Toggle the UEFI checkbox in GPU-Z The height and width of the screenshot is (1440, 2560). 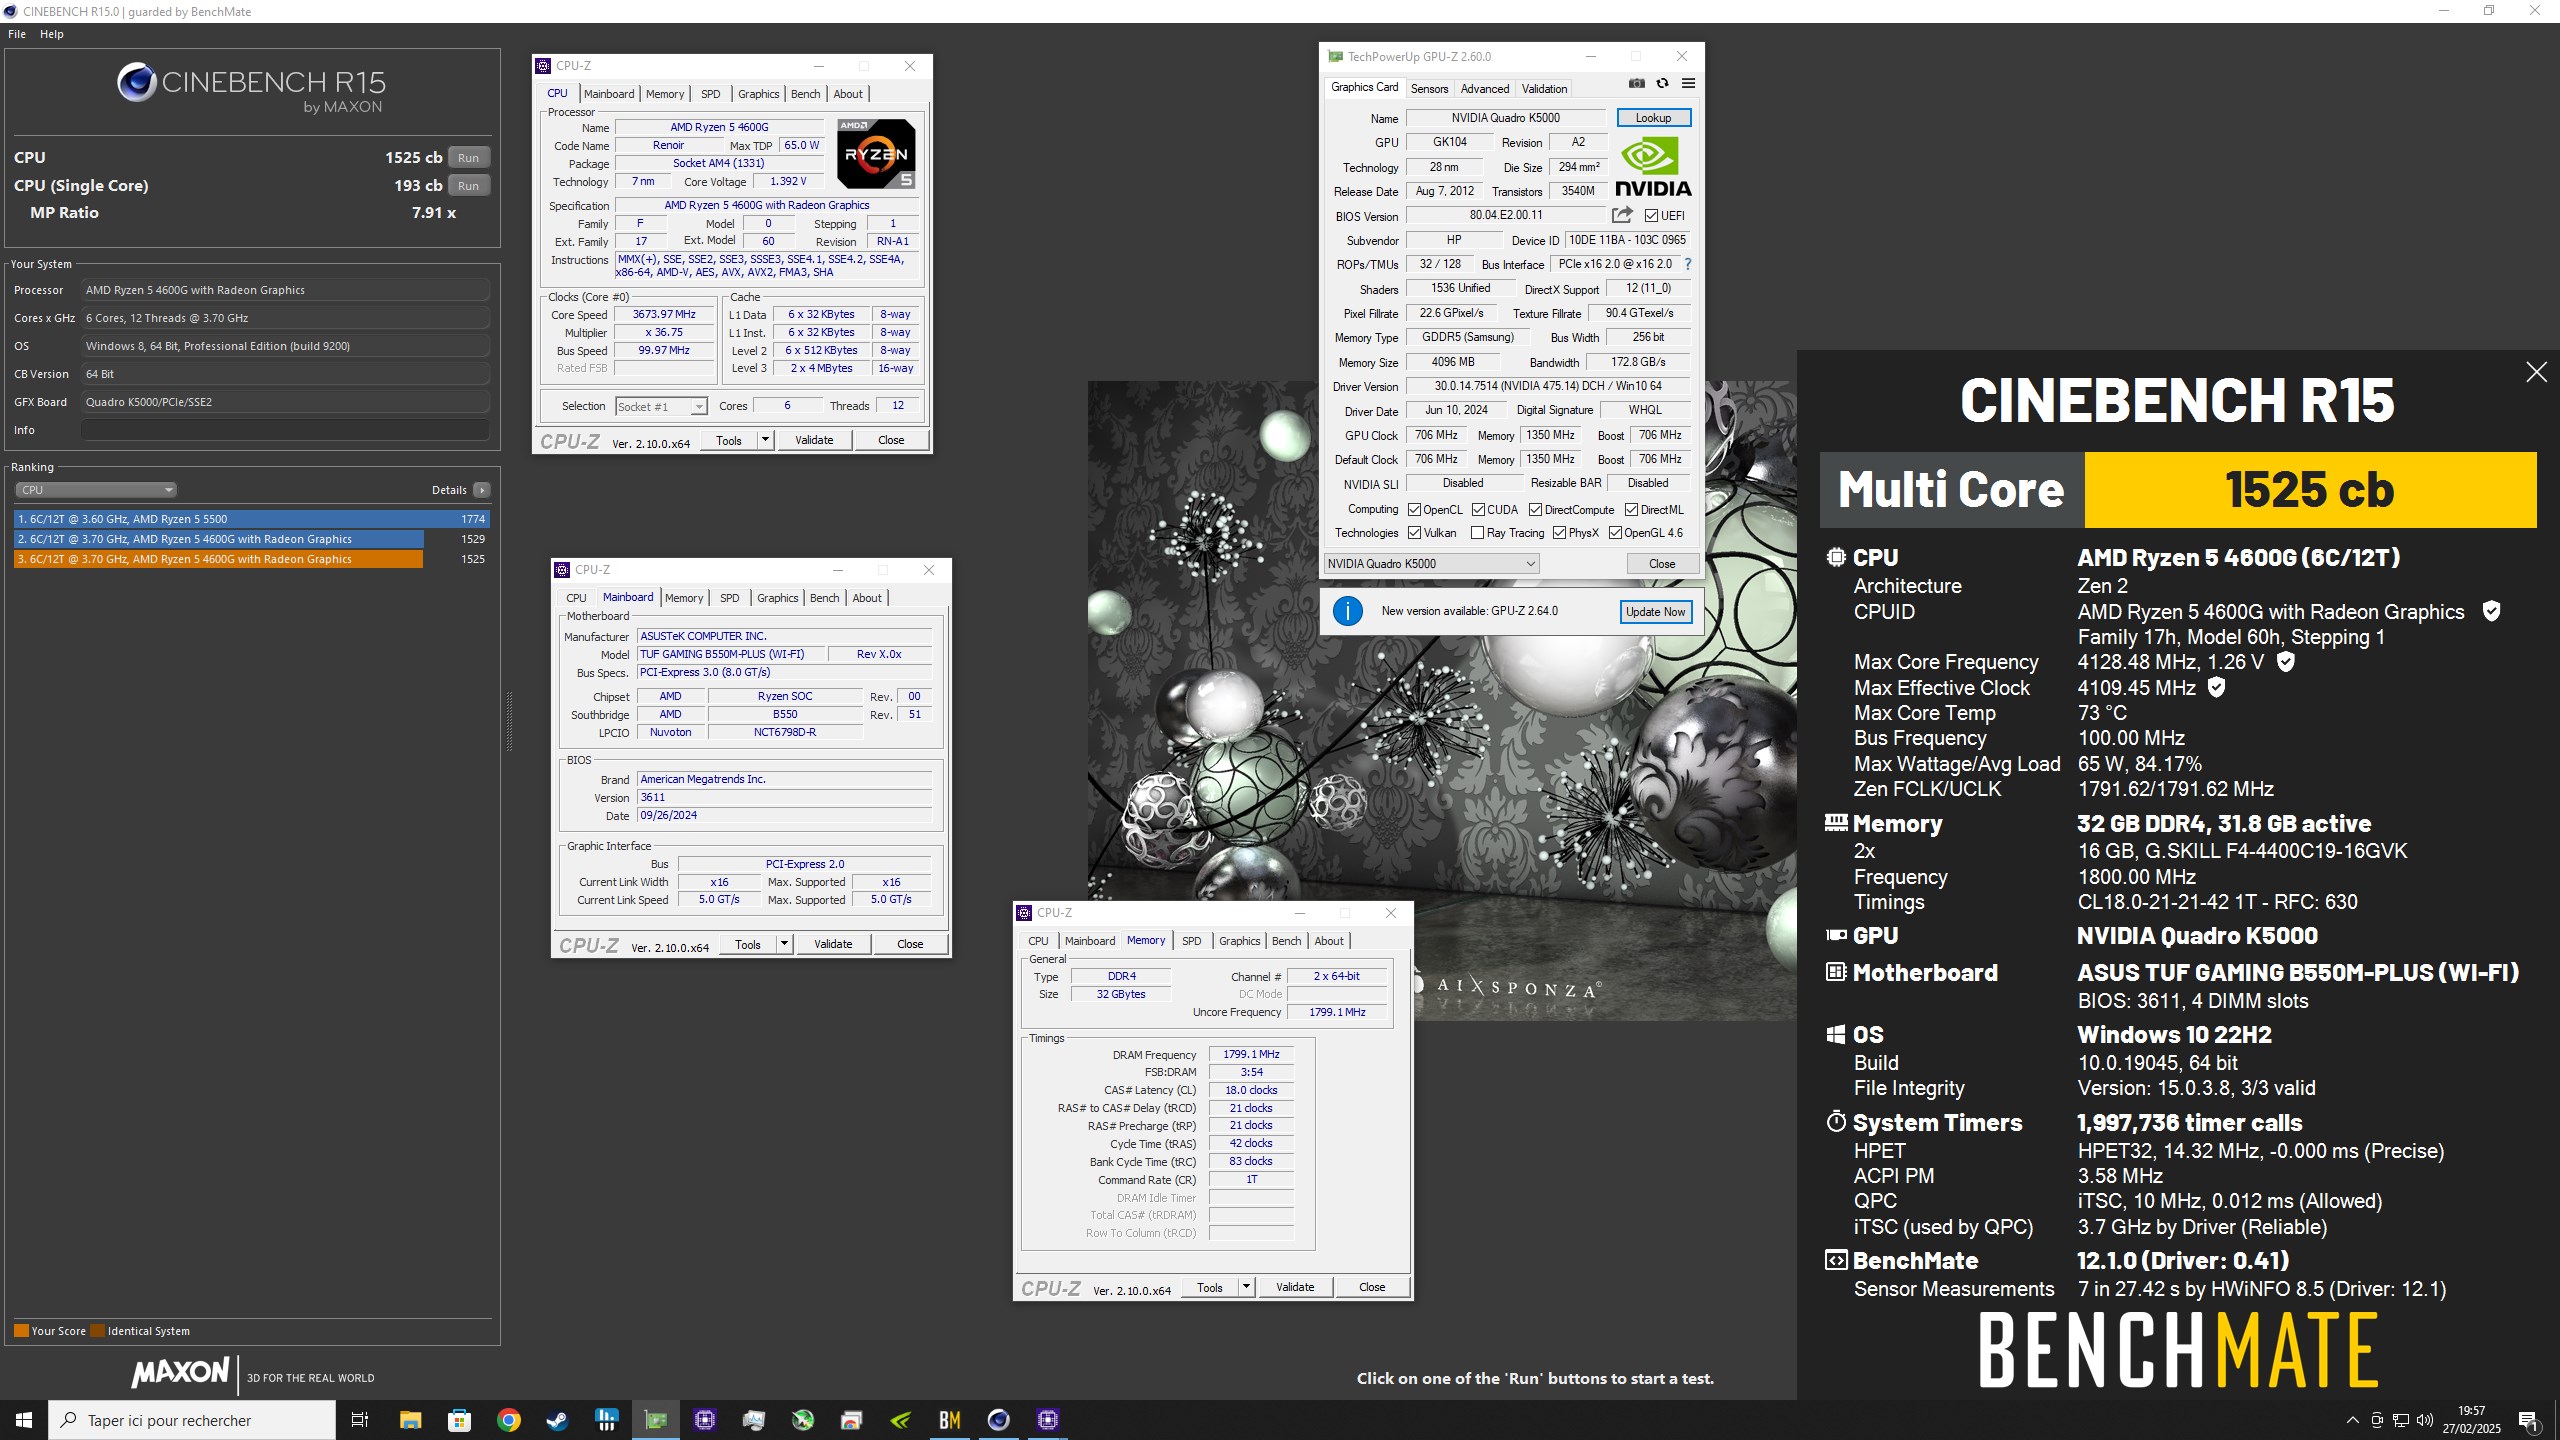click(1651, 216)
